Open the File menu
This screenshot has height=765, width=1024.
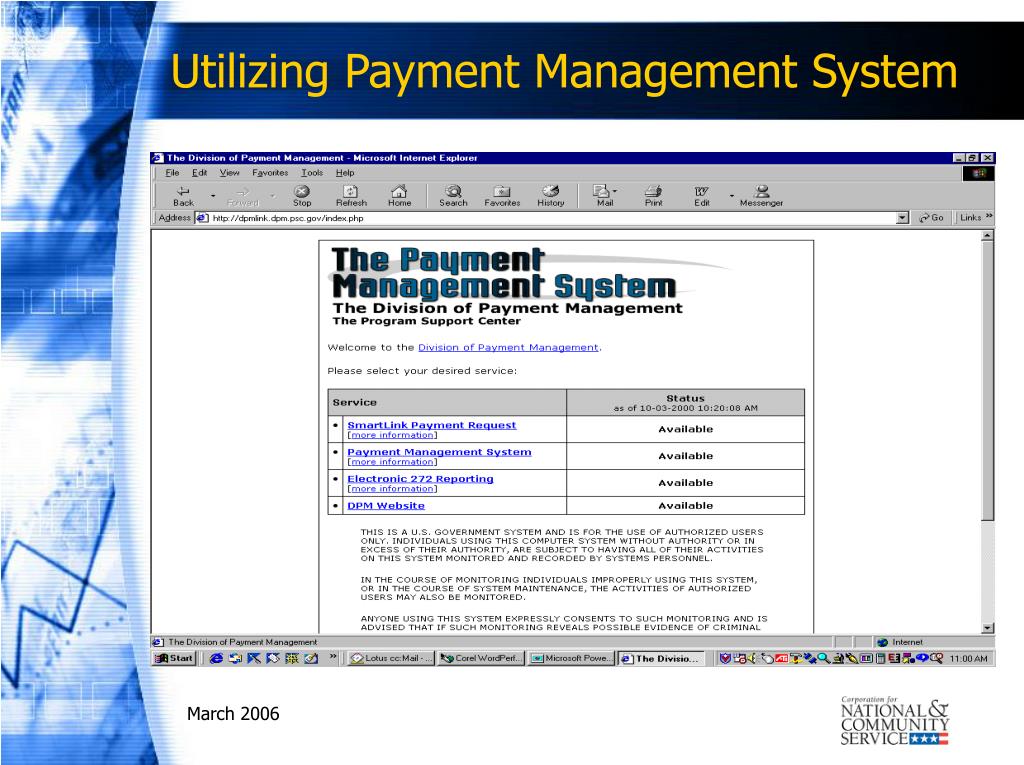172,173
